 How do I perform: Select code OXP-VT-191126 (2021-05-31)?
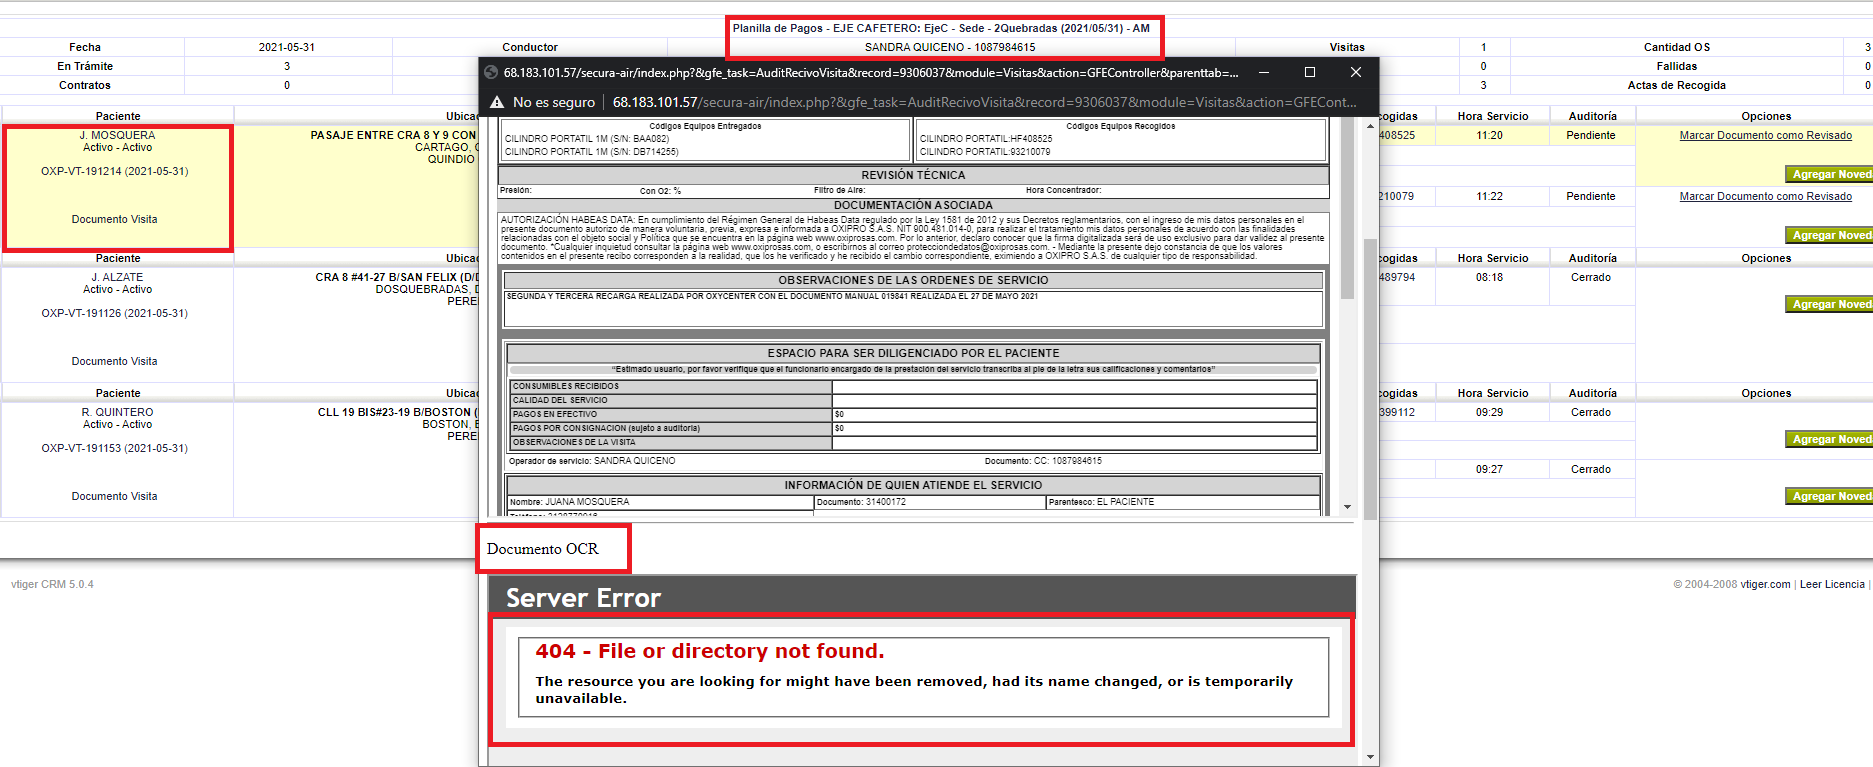tap(114, 313)
